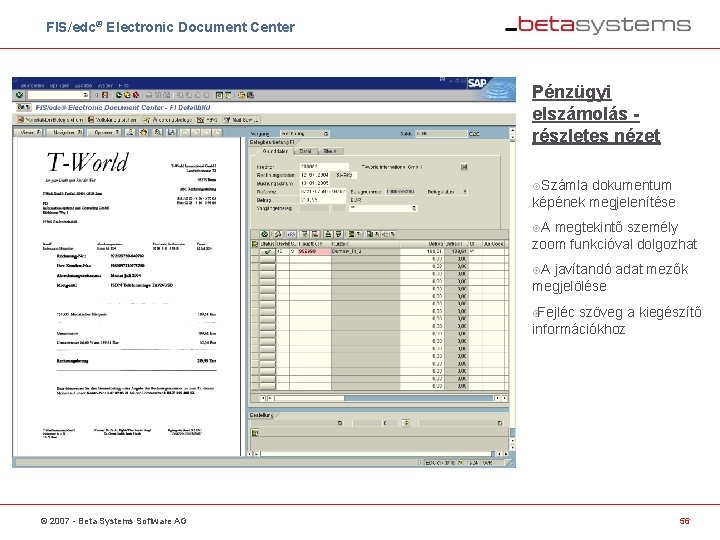The image size is (720, 540).
Task: Click the yellow Exit icon
Action: click(x=127, y=95)
